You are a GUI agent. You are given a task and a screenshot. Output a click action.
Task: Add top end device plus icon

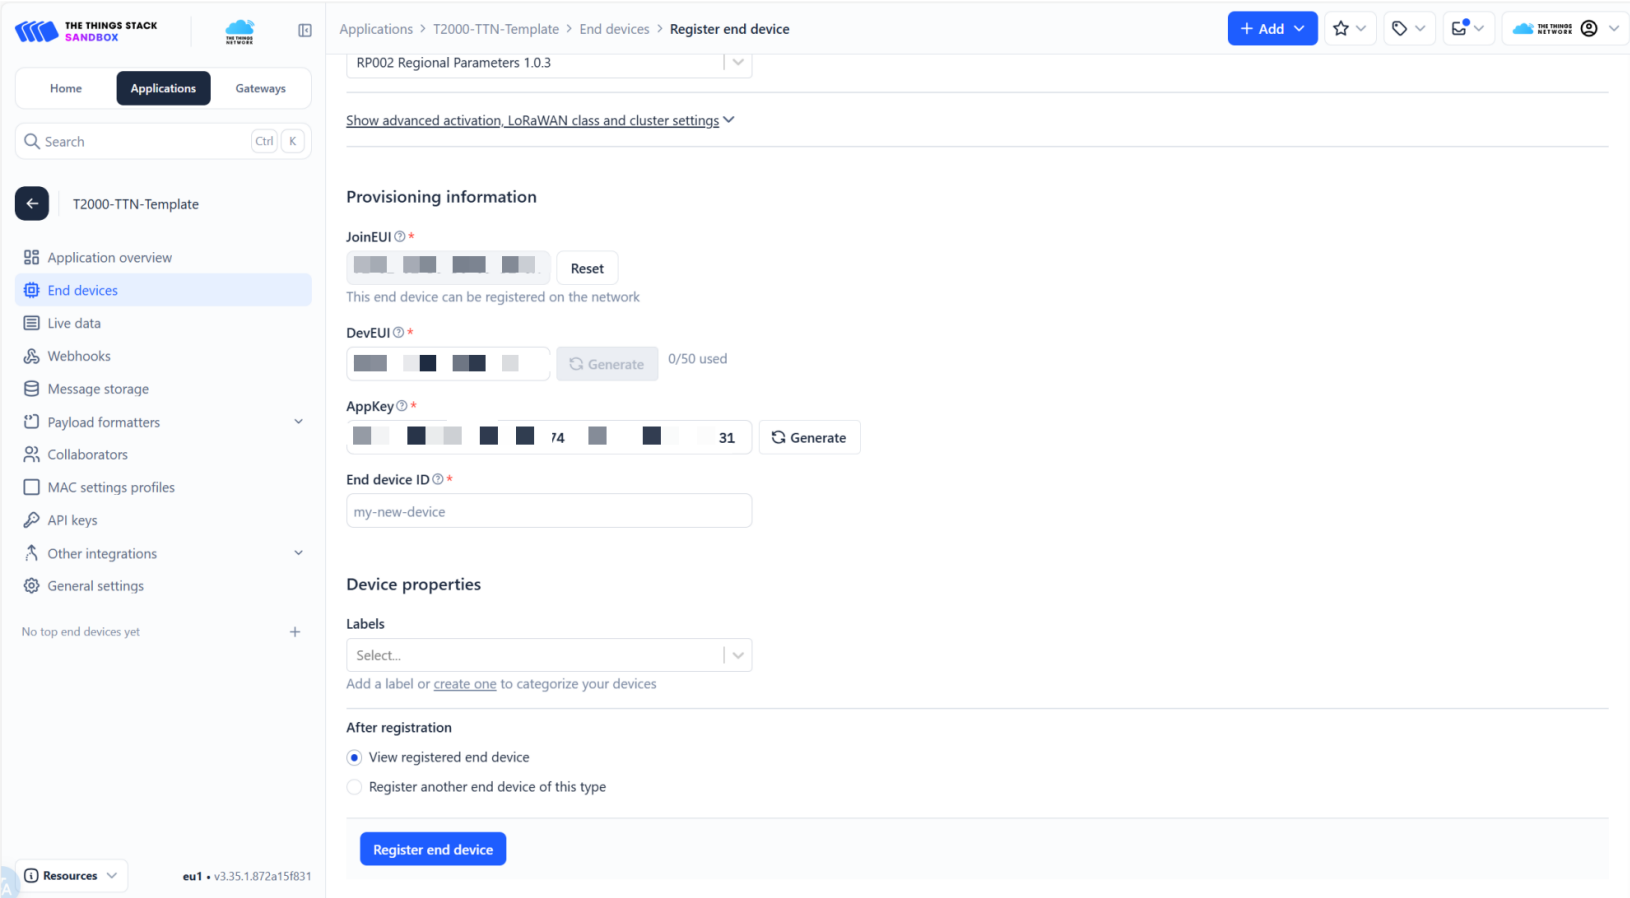(x=295, y=632)
